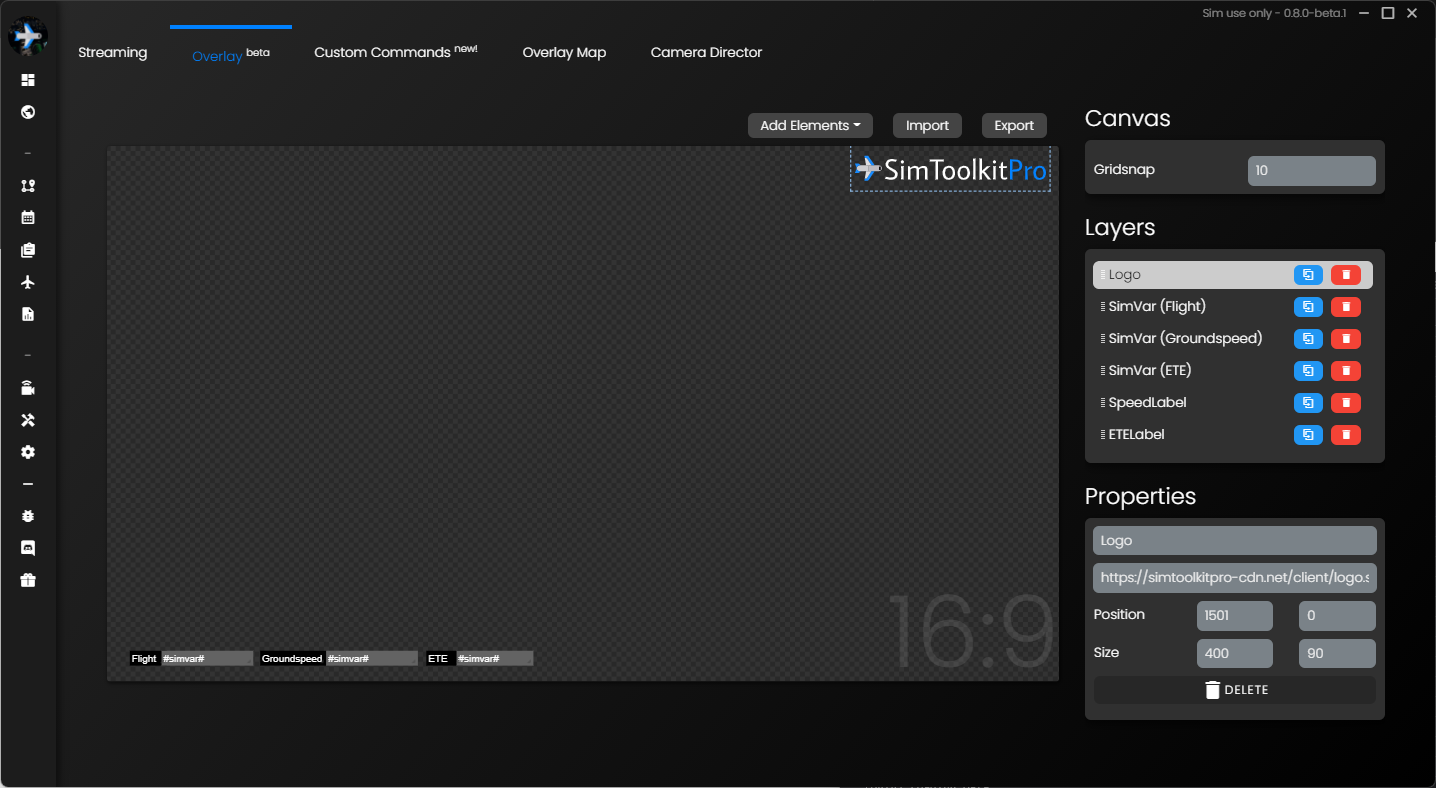1436x788 pixels.
Task: Delete the SimVar (ETE) layer
Action: (x=1346, y=371)
